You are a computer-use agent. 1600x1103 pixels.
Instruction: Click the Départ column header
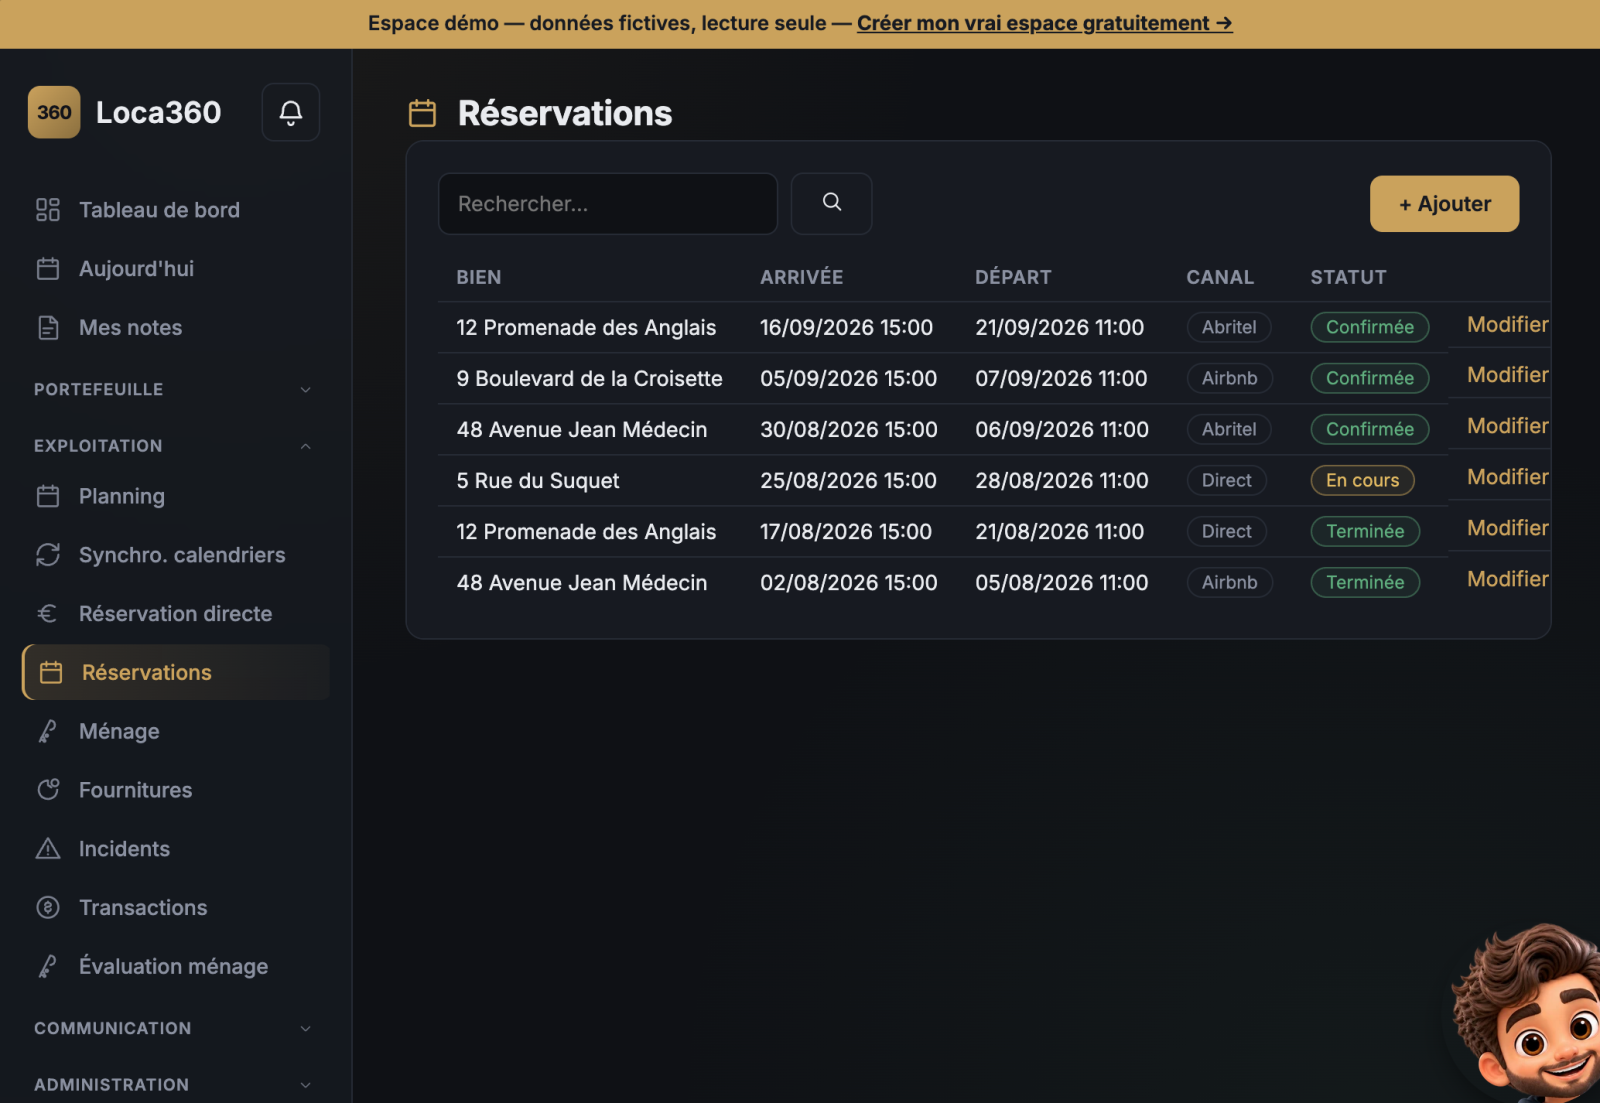[1013, 278]
